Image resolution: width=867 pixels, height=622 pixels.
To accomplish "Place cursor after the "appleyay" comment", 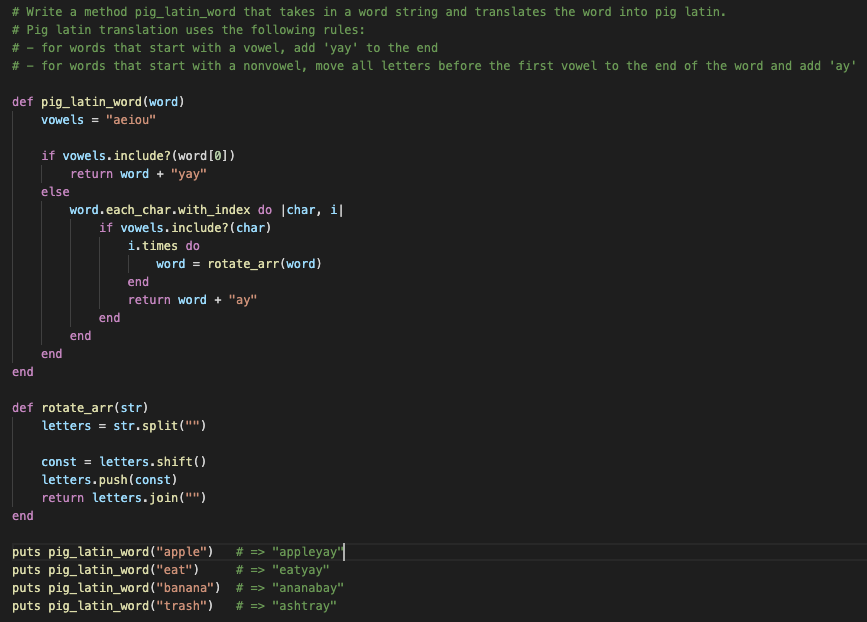I will point(344,552).
